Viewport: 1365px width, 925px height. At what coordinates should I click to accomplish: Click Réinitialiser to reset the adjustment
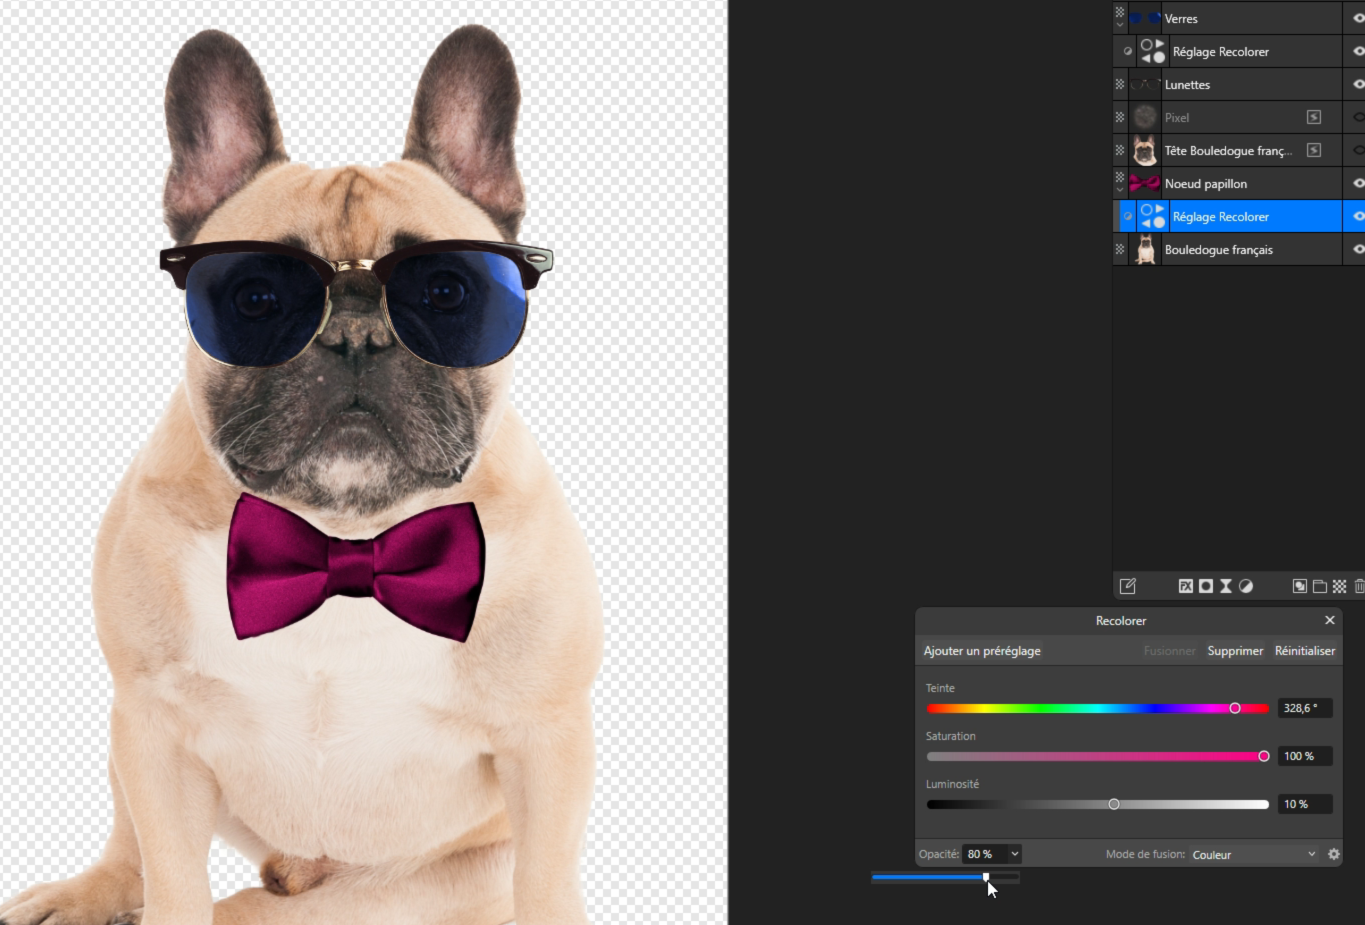point(1304,651)
